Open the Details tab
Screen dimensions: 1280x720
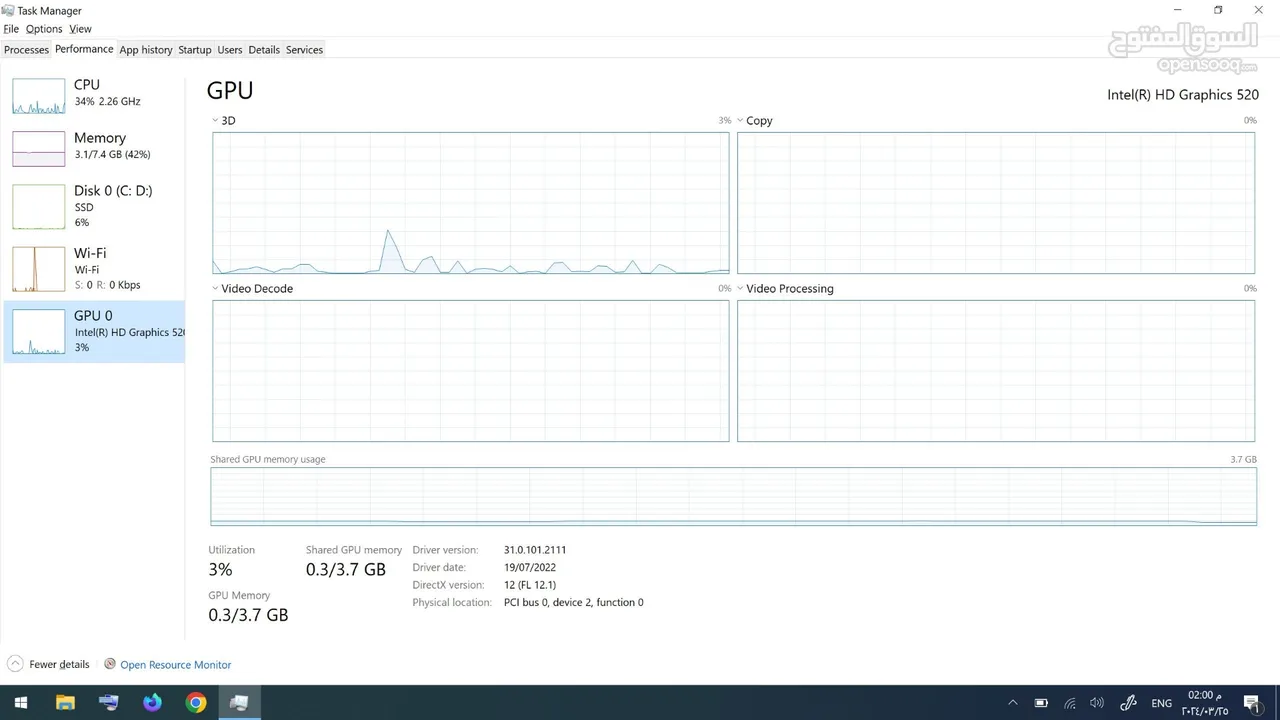coord(264,50)
